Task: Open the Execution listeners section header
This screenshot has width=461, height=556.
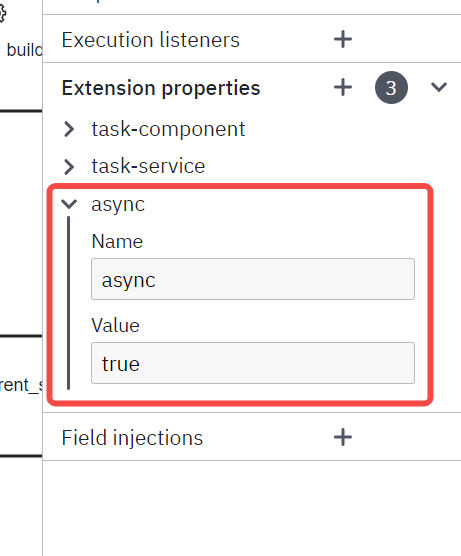Action: coord(151,40)
